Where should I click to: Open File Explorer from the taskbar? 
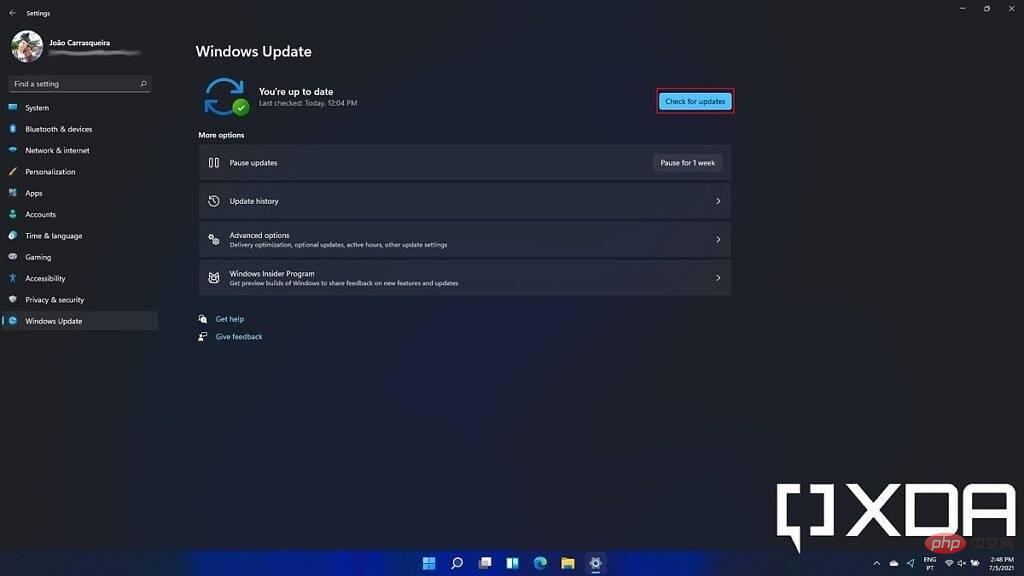point(567,563)
